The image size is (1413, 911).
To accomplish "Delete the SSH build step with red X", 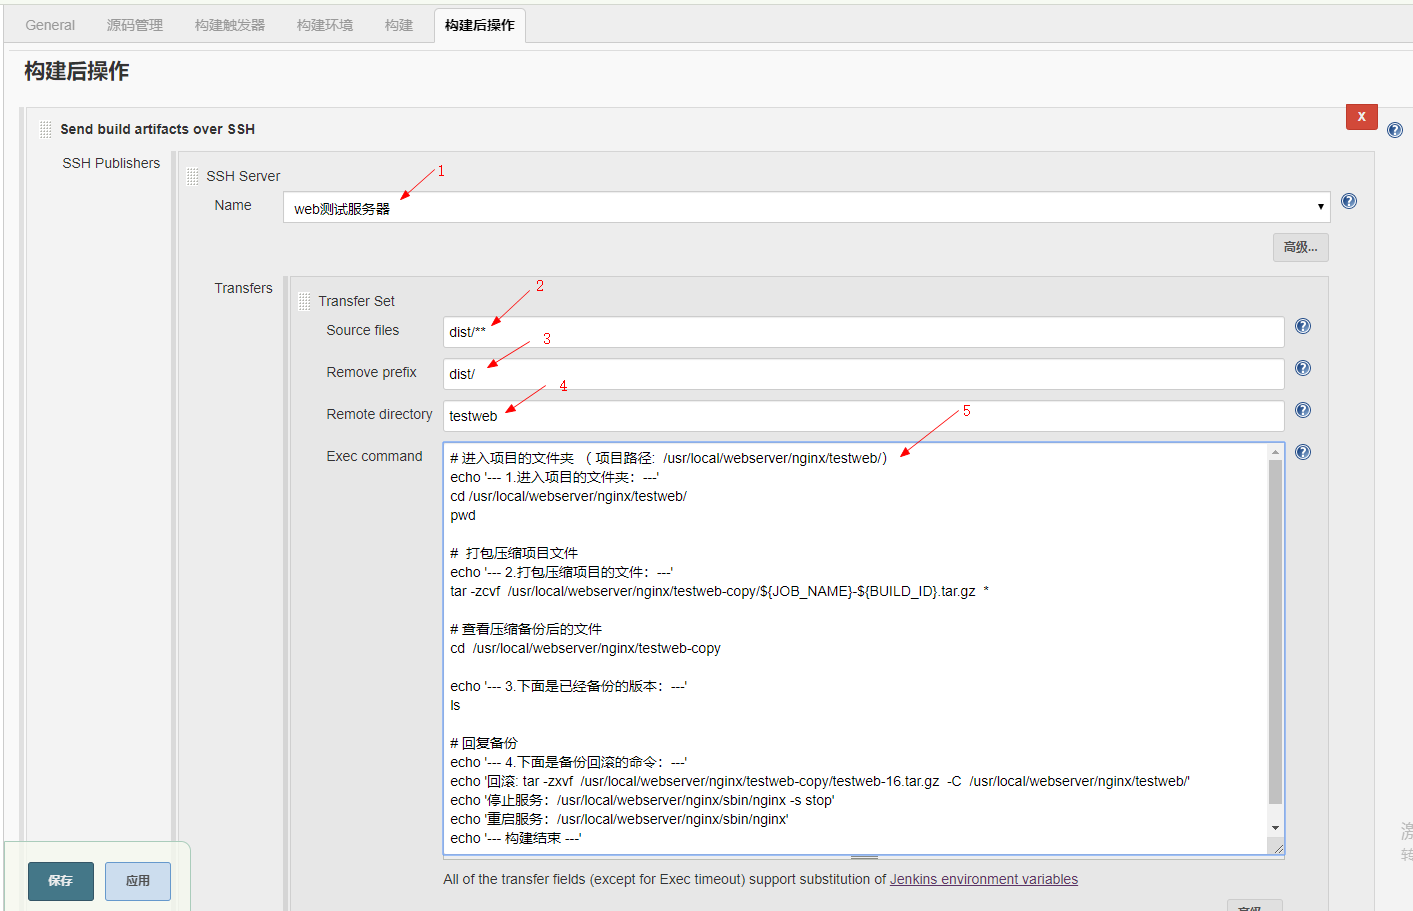I will tap(1362, 117).
